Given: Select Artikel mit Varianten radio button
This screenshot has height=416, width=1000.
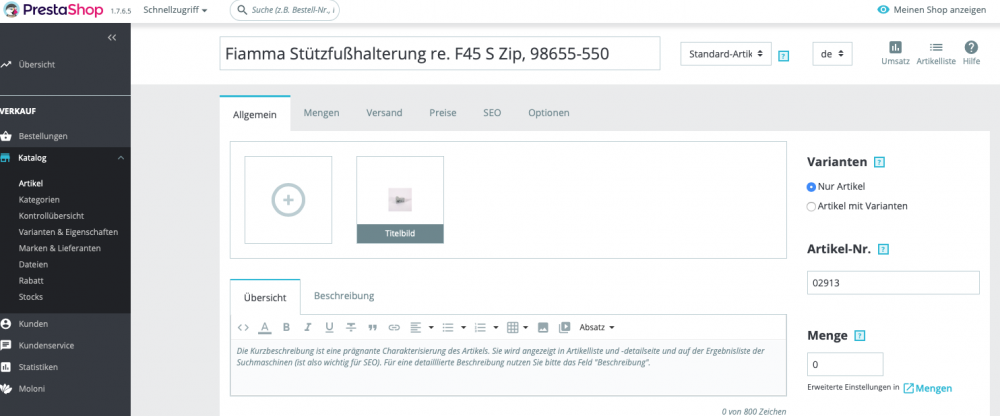Looking at the screenshot, I should click(811, 206).
